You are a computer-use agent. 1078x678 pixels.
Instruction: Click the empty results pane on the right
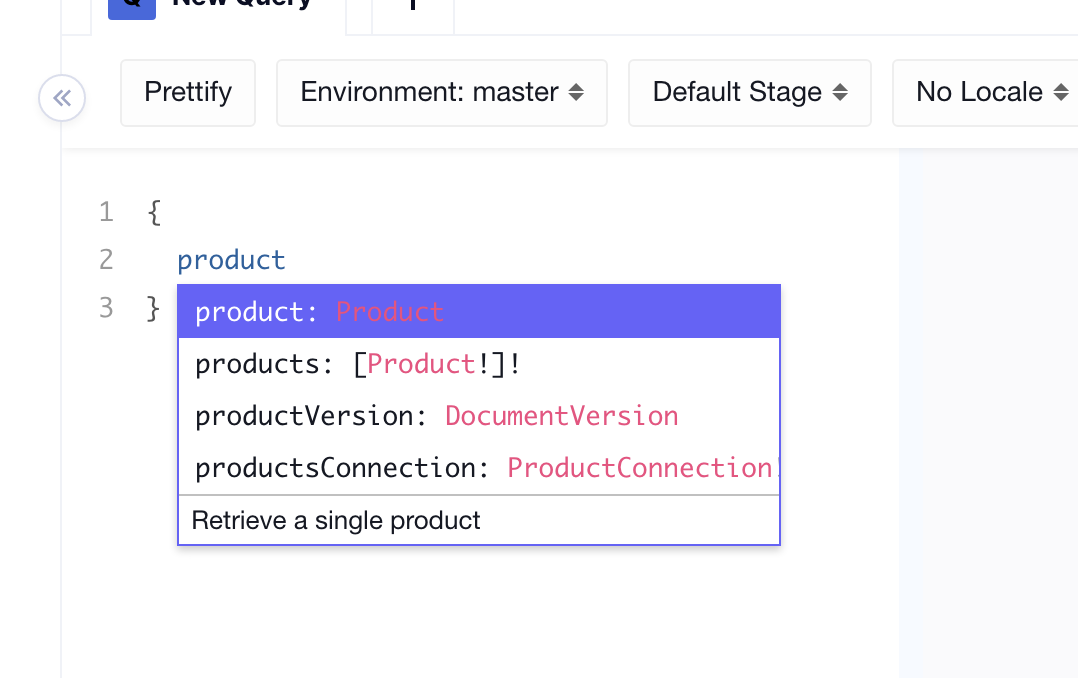point(988,400)
